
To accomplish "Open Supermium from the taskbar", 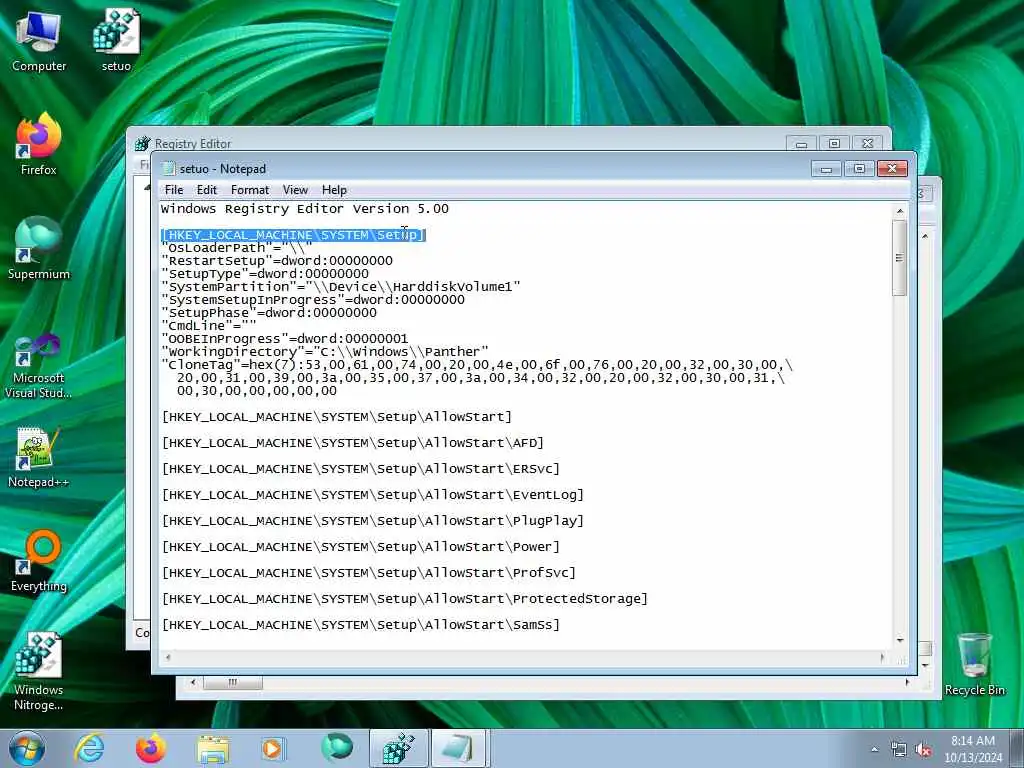I will click(336, 748).
